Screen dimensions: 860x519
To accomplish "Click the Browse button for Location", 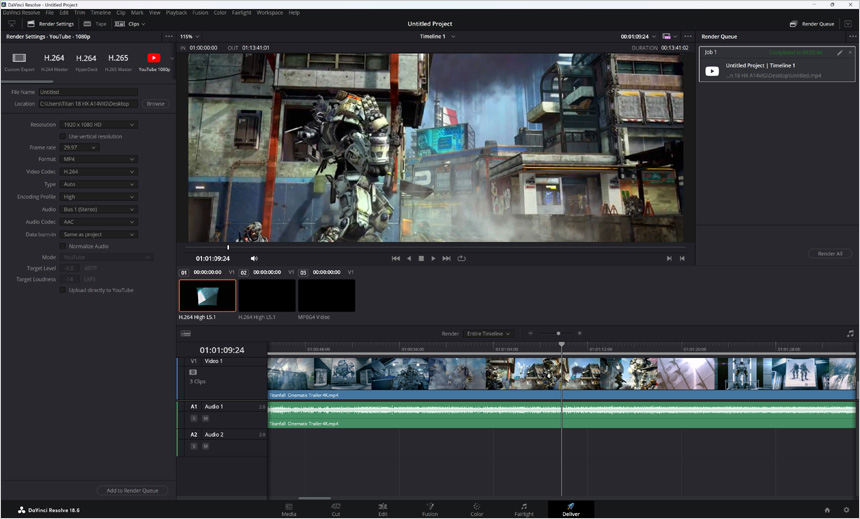I will point(155,103).
